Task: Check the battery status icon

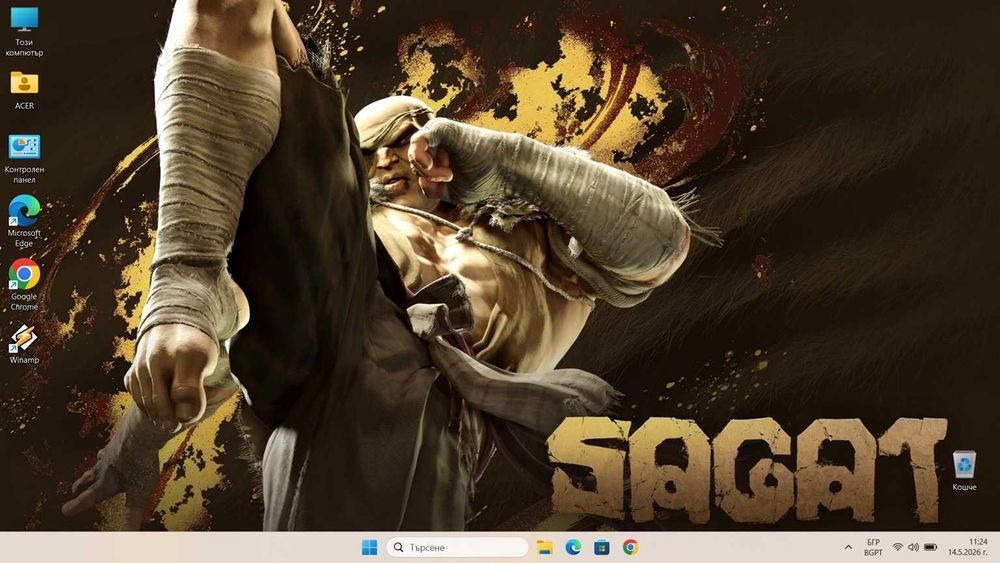Action: pos(930,547)
